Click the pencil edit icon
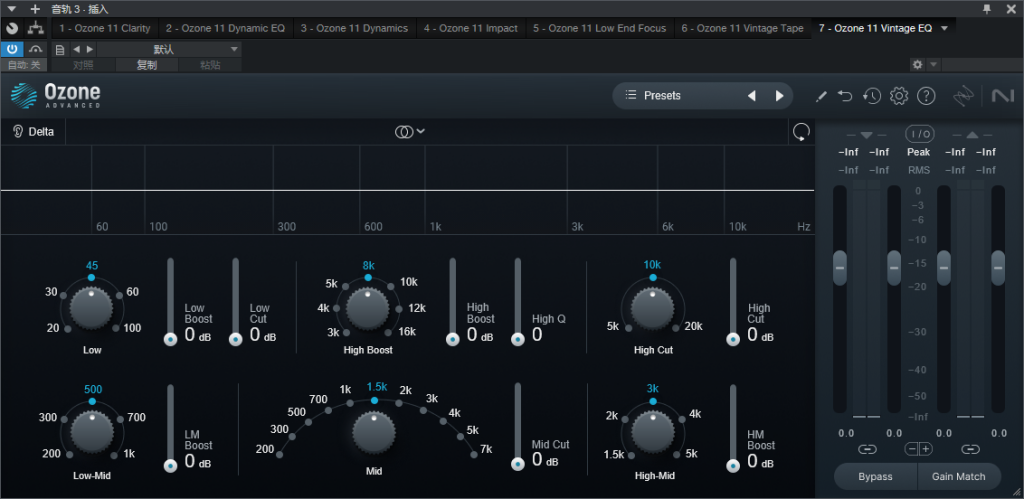 (822, 96)
